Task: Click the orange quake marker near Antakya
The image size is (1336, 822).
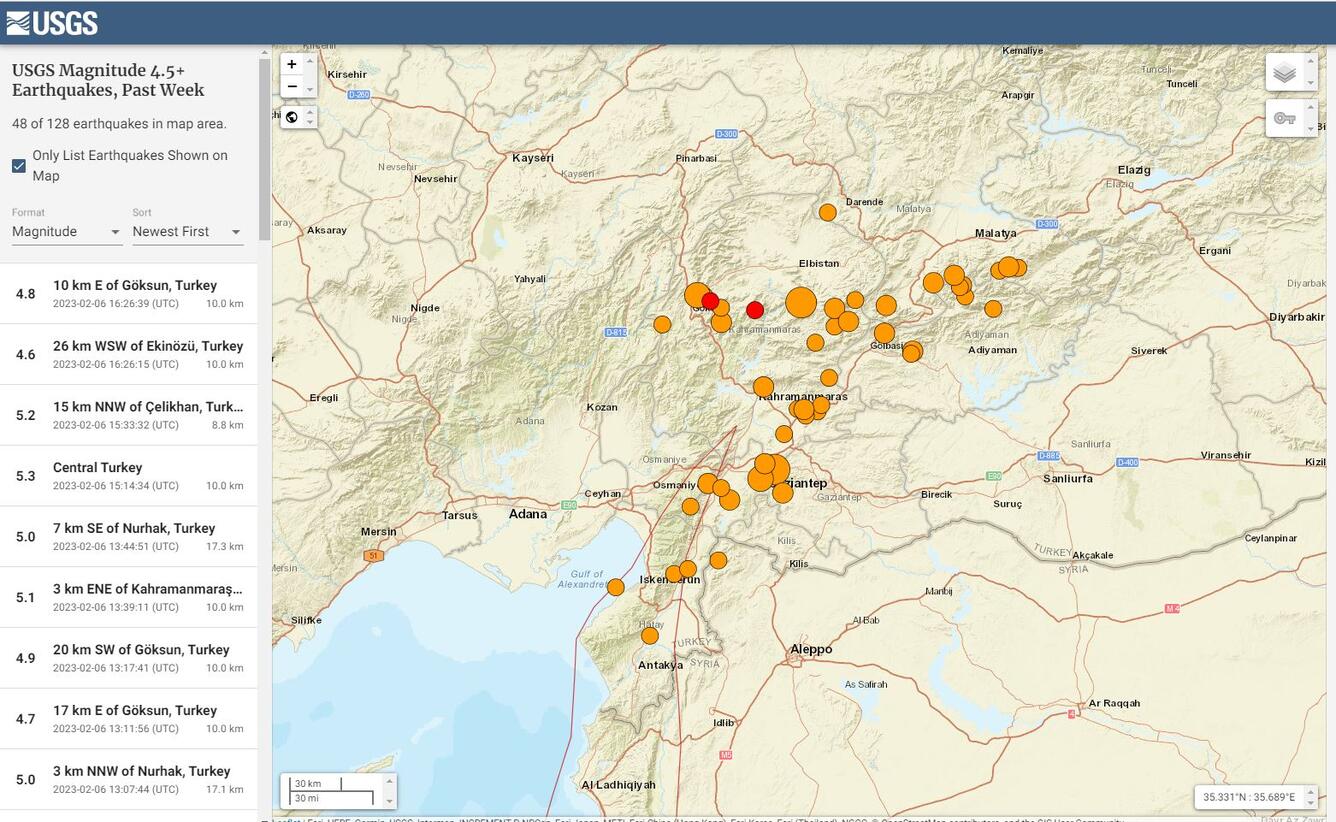Action: point(650,635)
